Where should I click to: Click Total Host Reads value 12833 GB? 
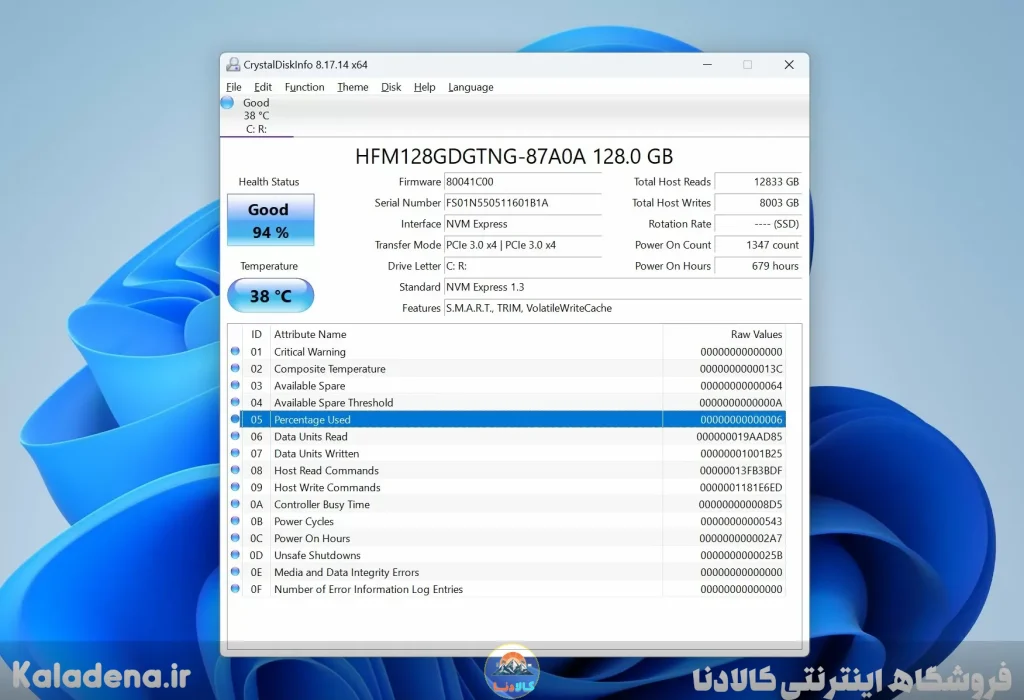(758, 182)
